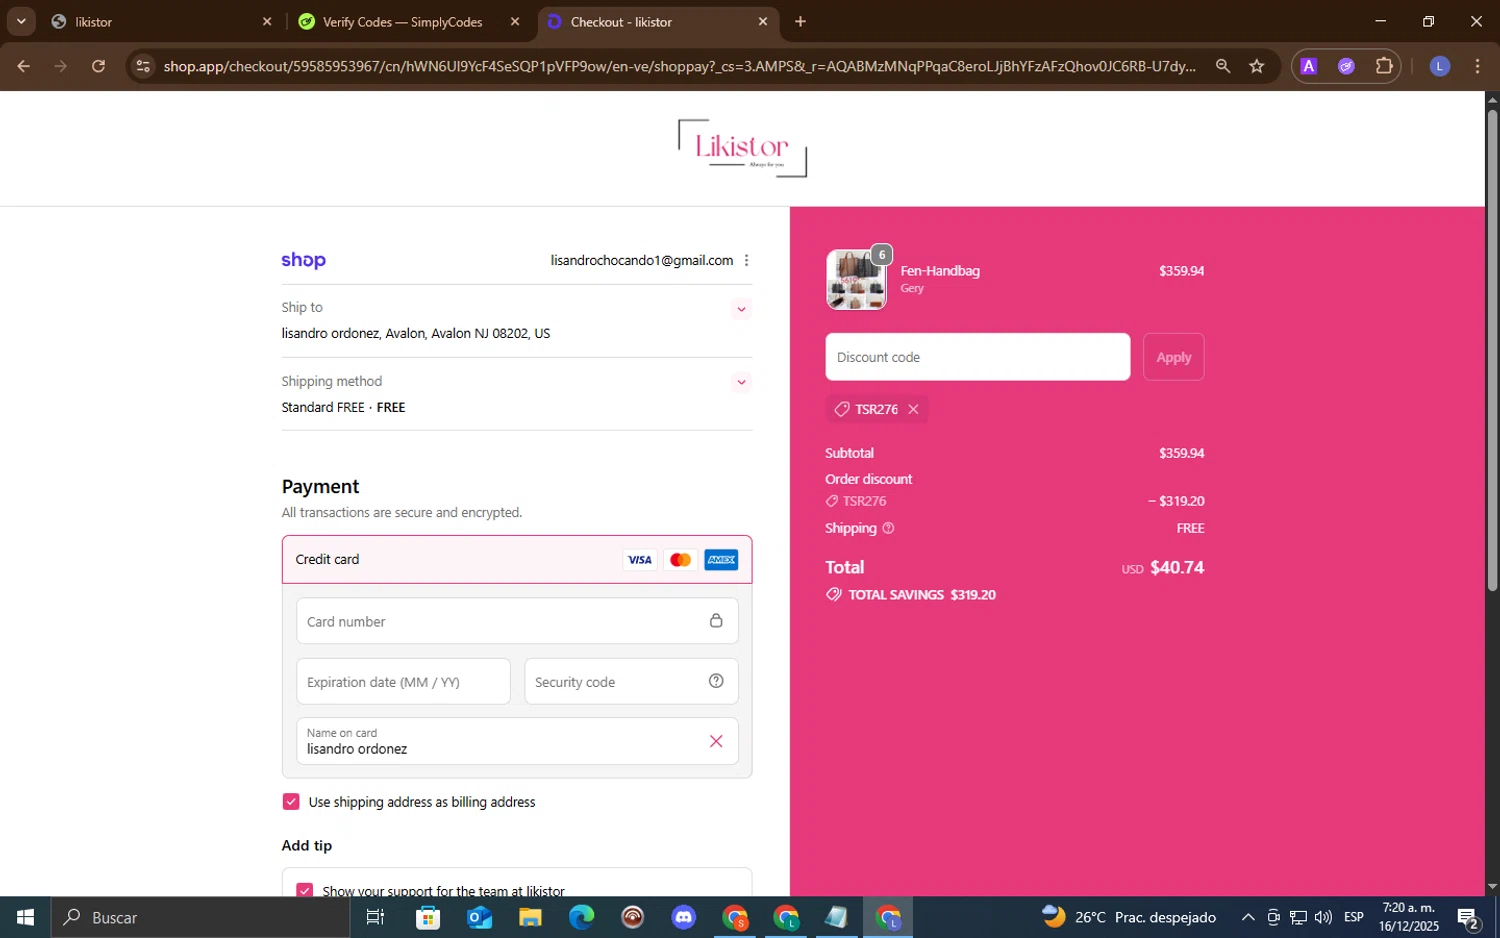Open account options next to email
The height and width of the screenshot is (938, 1500).
click(x=746, y=260)
